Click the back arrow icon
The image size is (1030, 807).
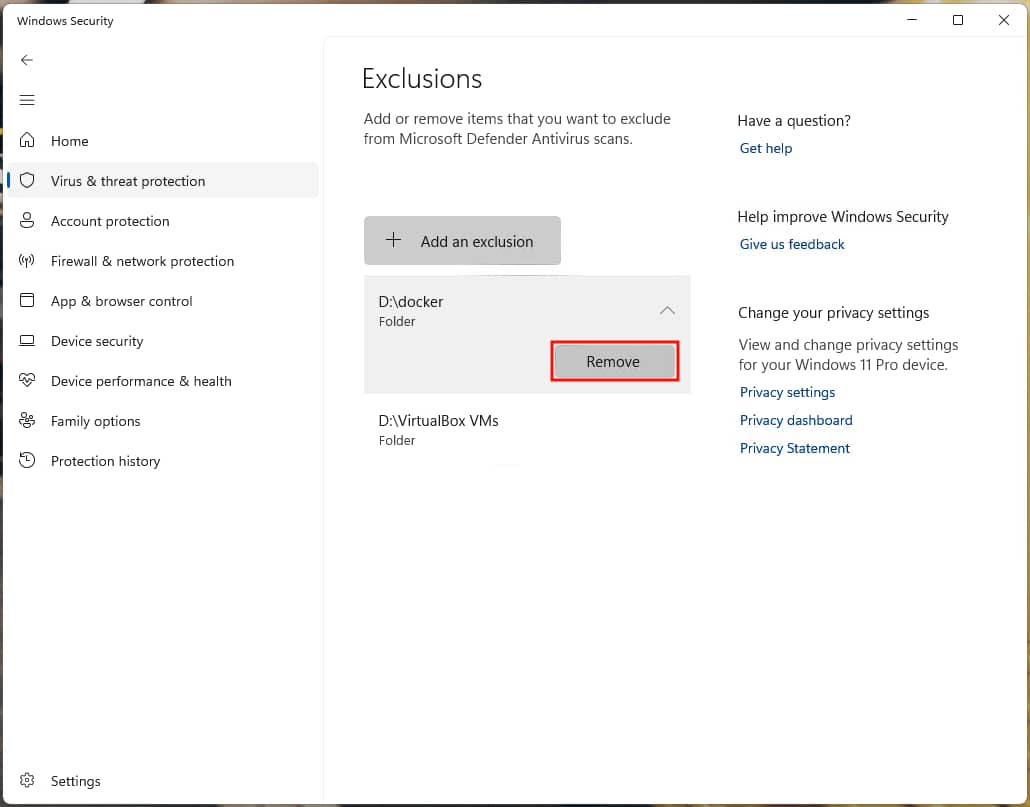click(x=26, y=60)
